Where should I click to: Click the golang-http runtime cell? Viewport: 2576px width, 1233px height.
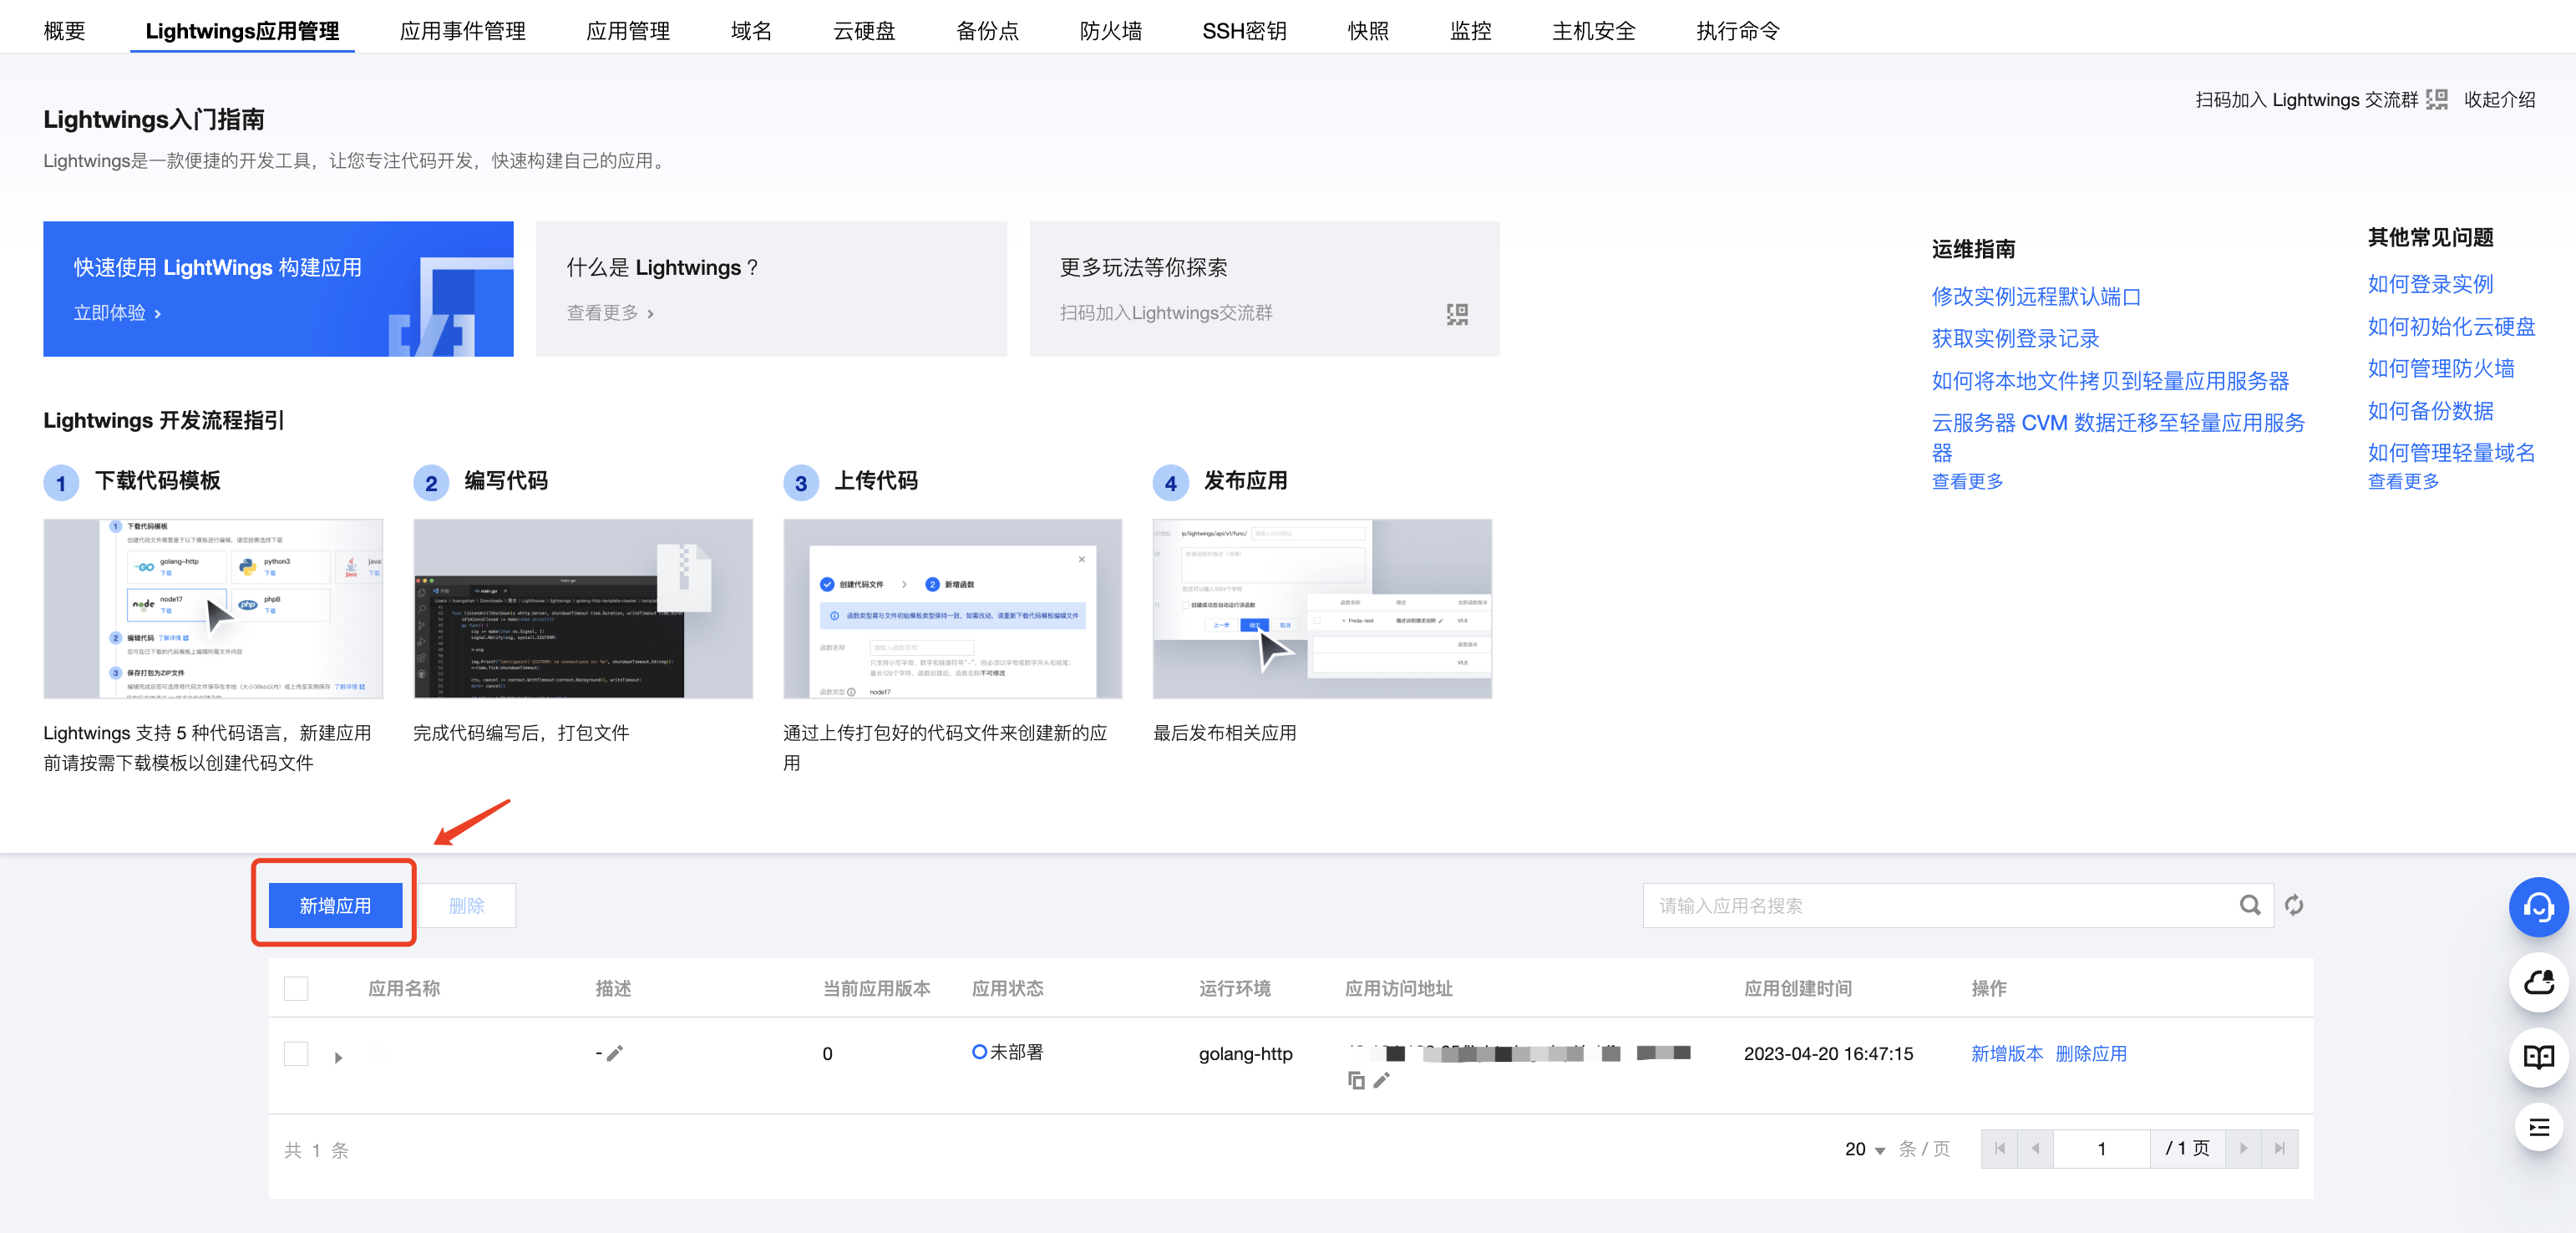click(x=1245, y=1053)
